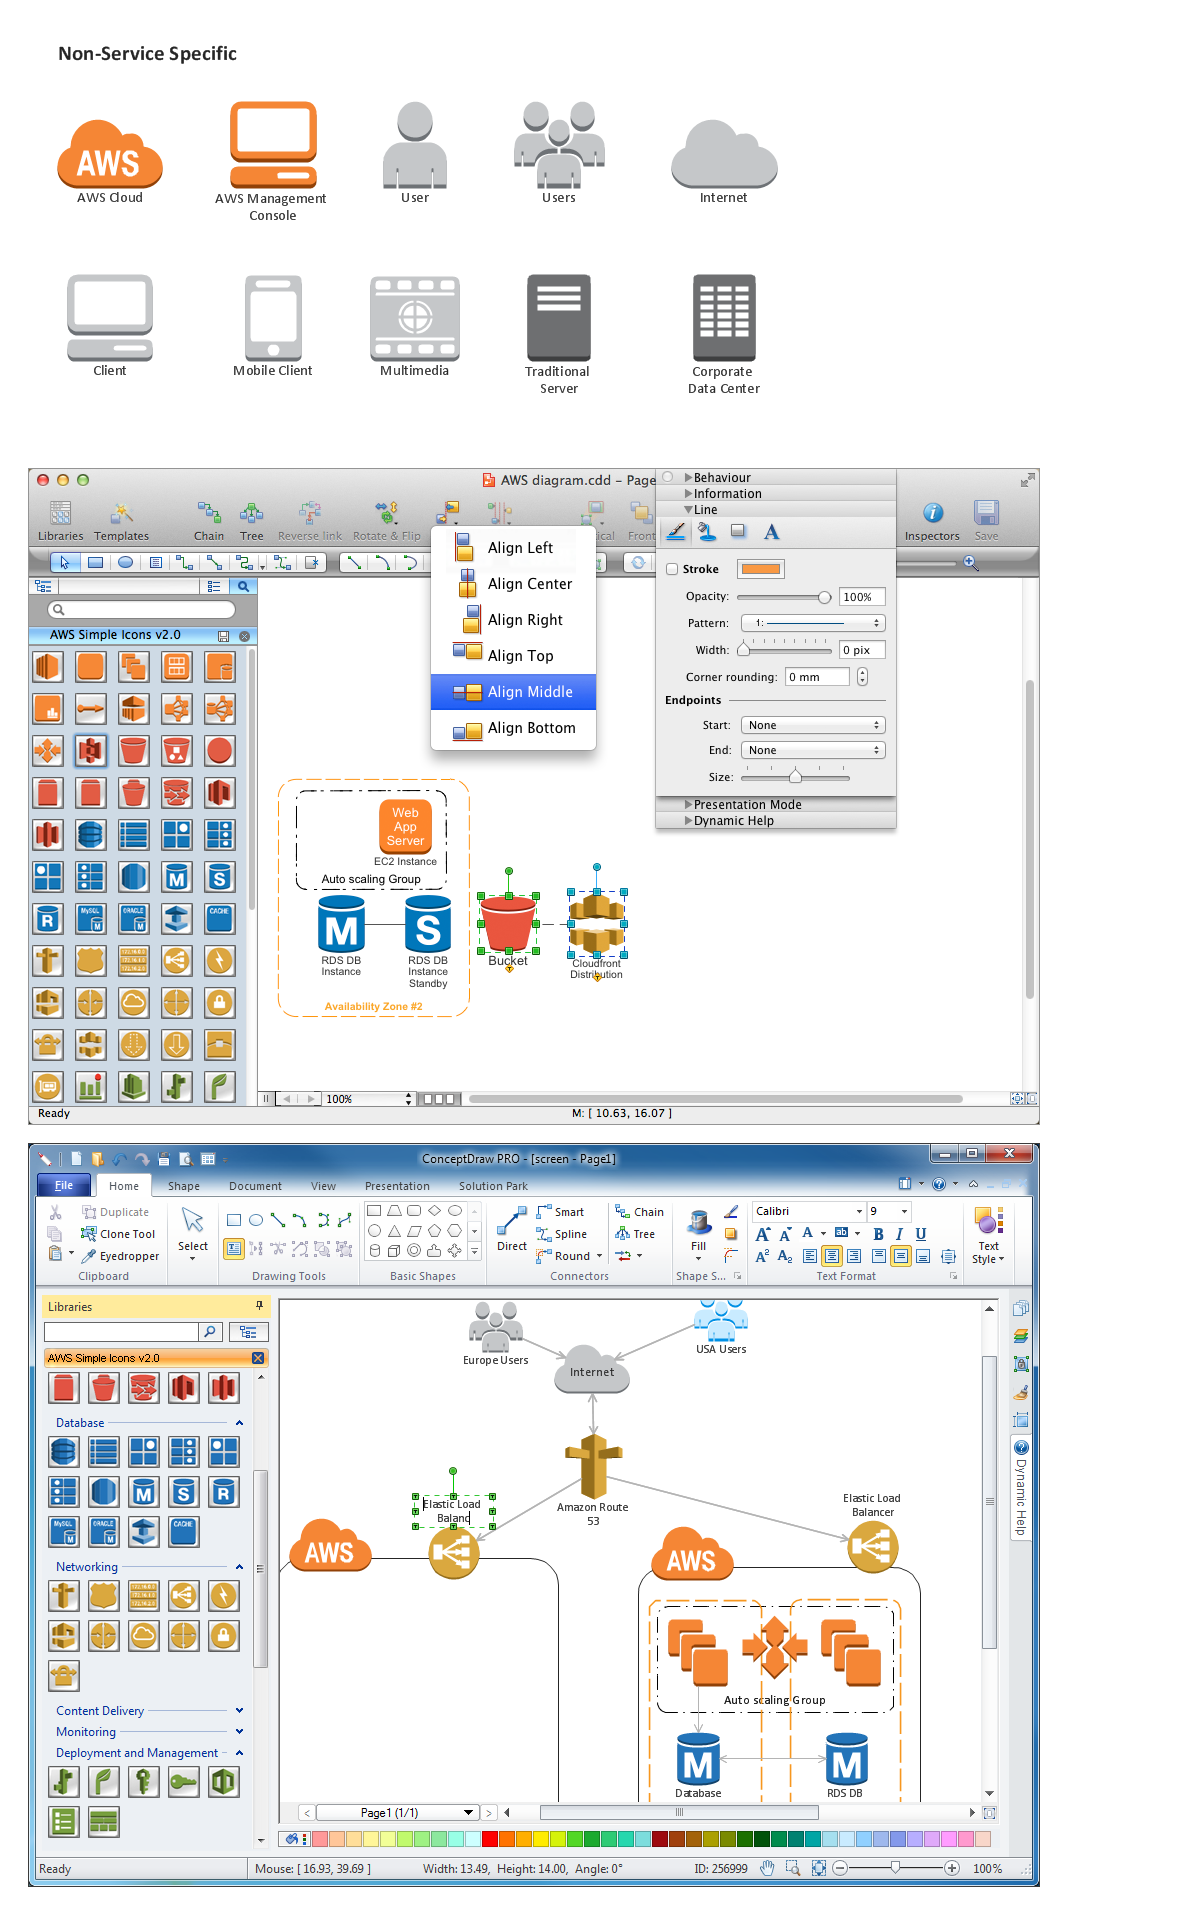Select the ellipse drawing tool in Mac window
The image size is (1200, 1930).
point(125,562)
